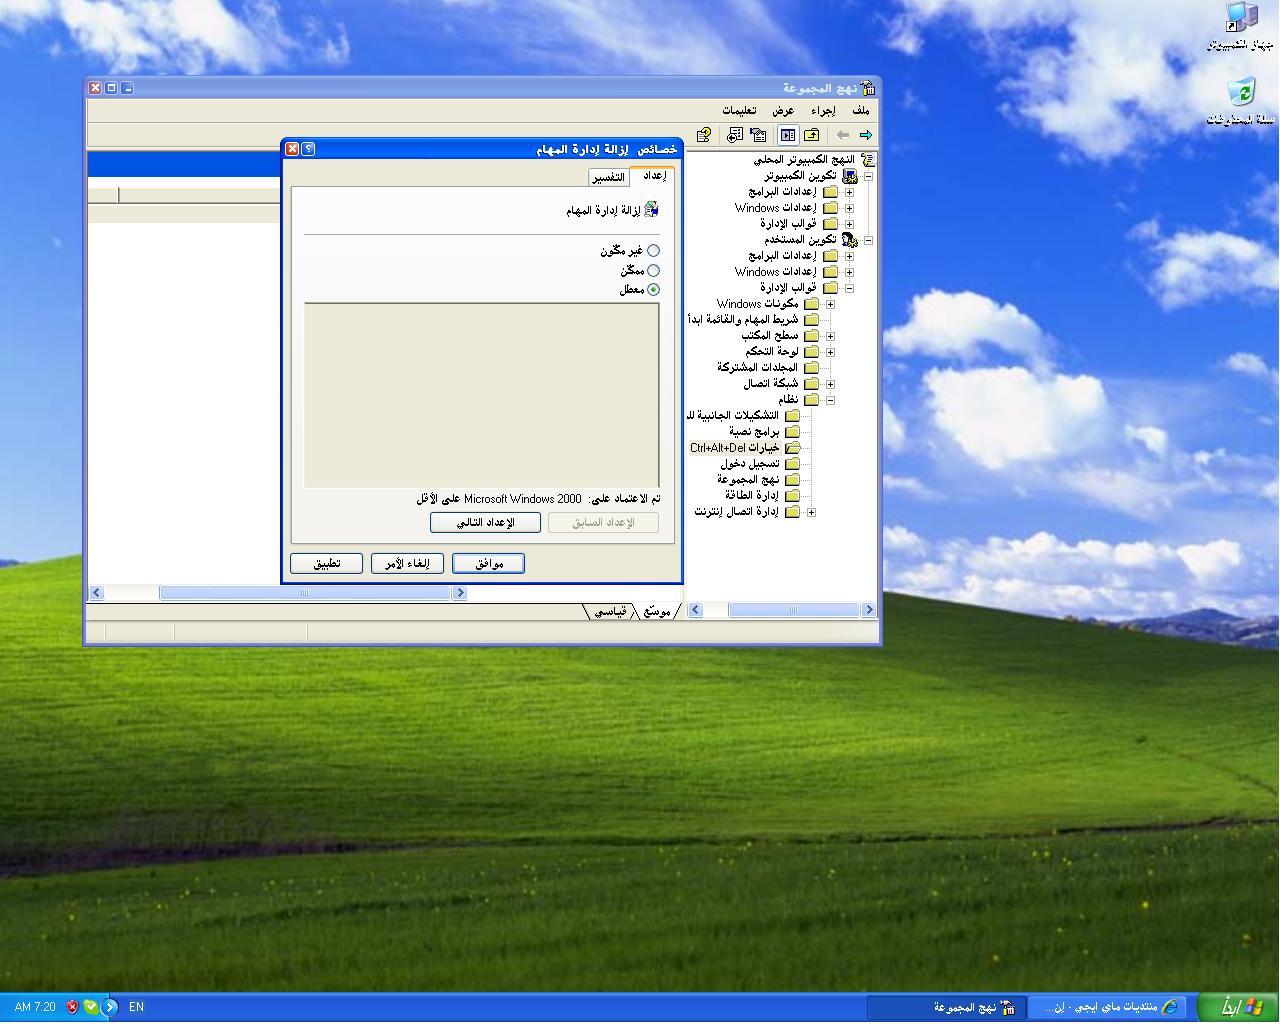Switch to the موسّع view tab

[657, 611]
